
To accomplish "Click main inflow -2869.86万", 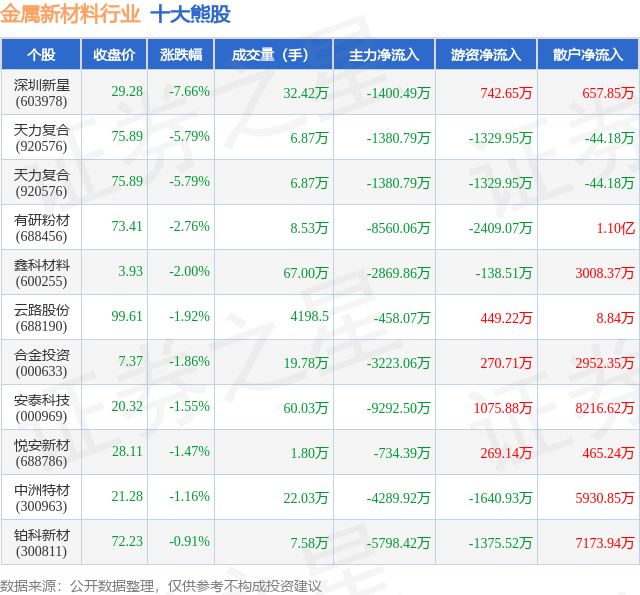I will [x=398, y=273].
